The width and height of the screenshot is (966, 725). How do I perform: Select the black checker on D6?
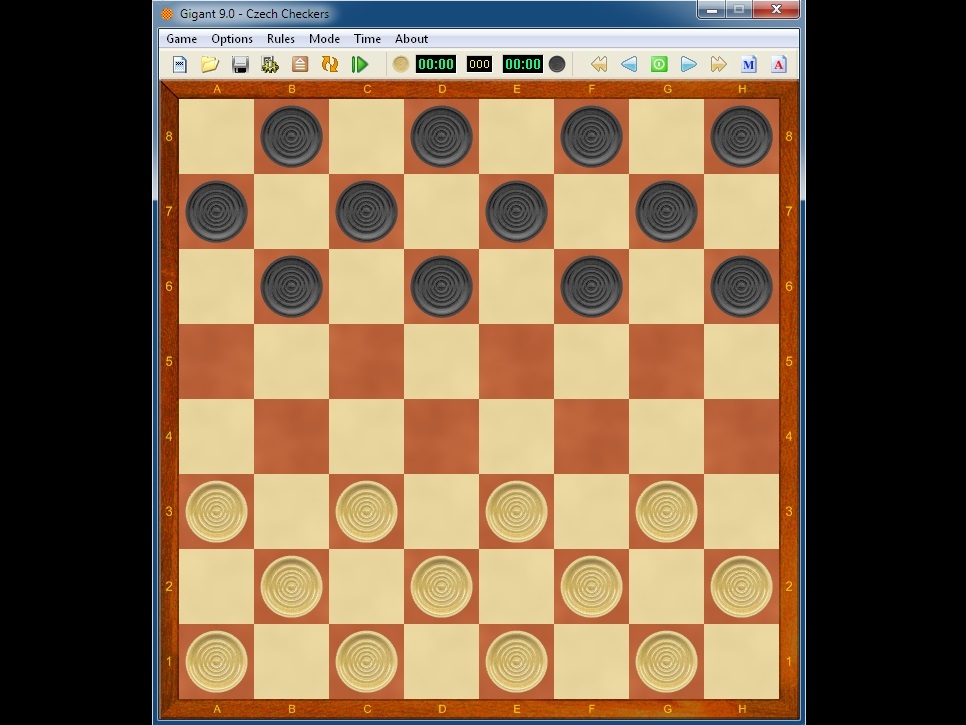(441, 286)
